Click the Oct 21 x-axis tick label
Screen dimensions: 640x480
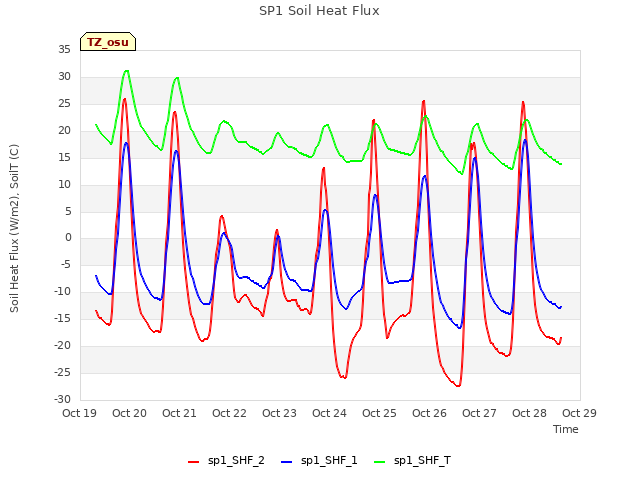(180, 413)
